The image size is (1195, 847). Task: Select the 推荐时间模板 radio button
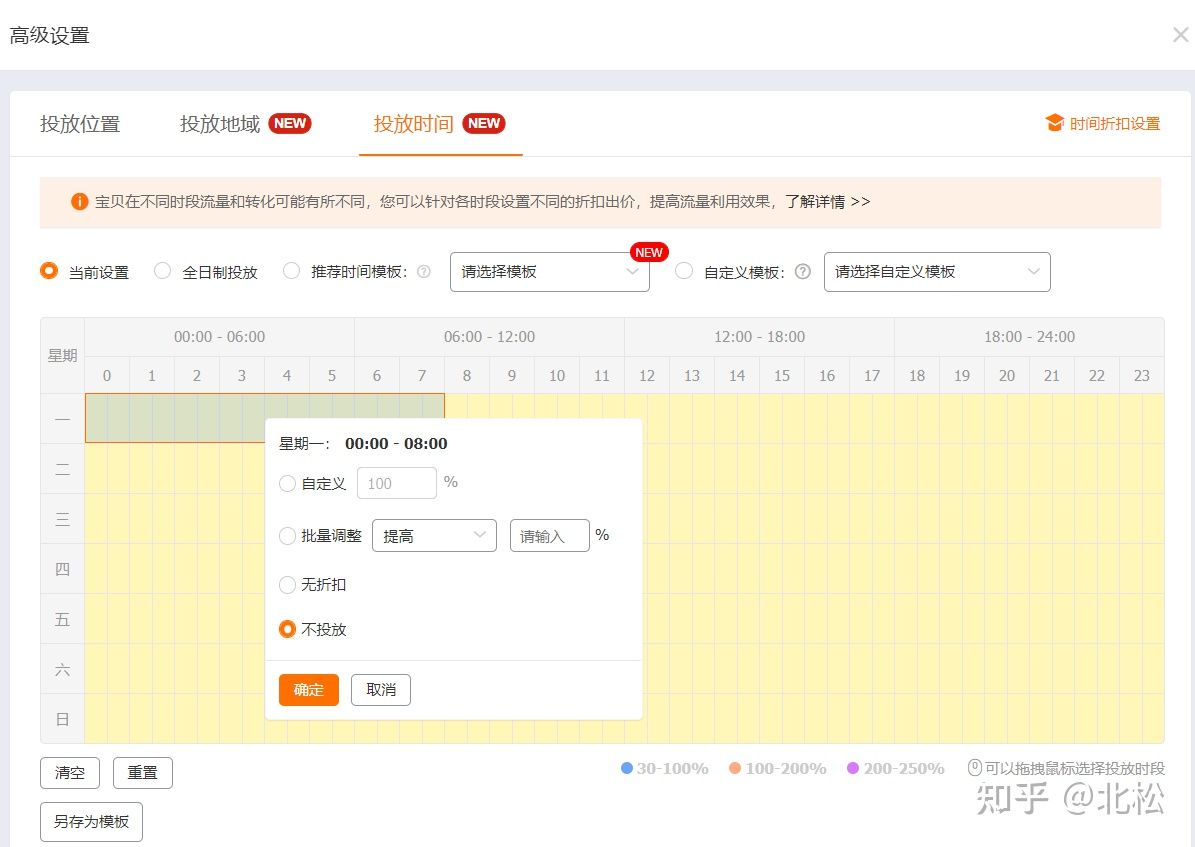point(291,271)
